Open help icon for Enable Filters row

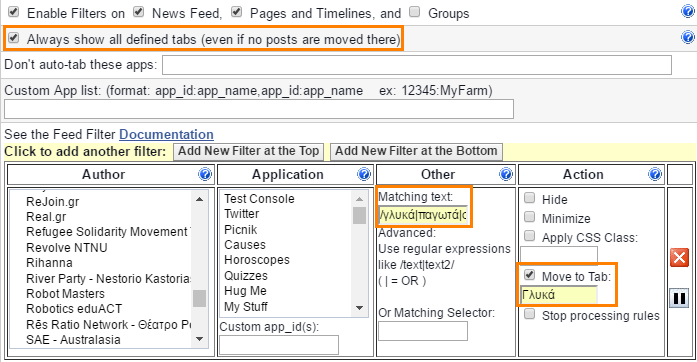[x=688, y=11]
